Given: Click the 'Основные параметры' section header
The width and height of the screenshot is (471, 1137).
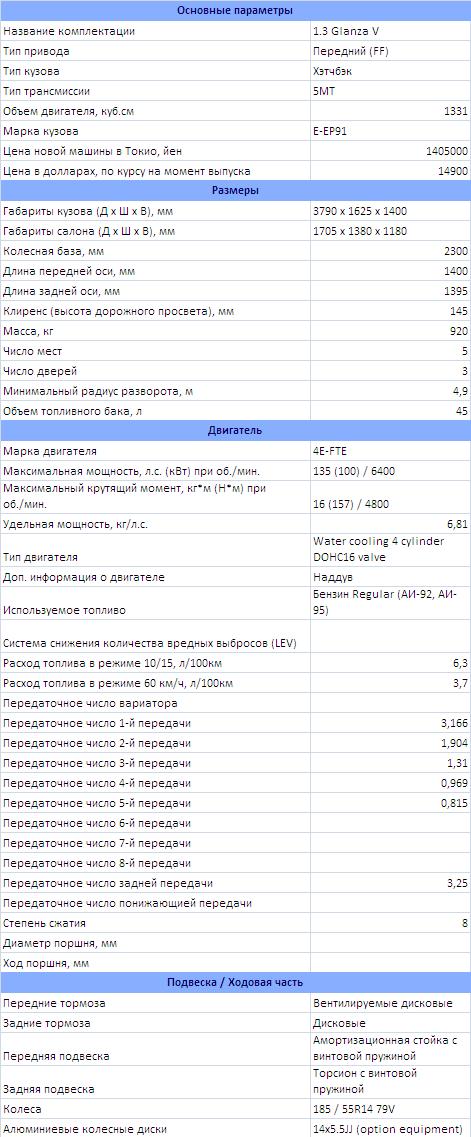Looking at the screenshot, I should 236,10.
